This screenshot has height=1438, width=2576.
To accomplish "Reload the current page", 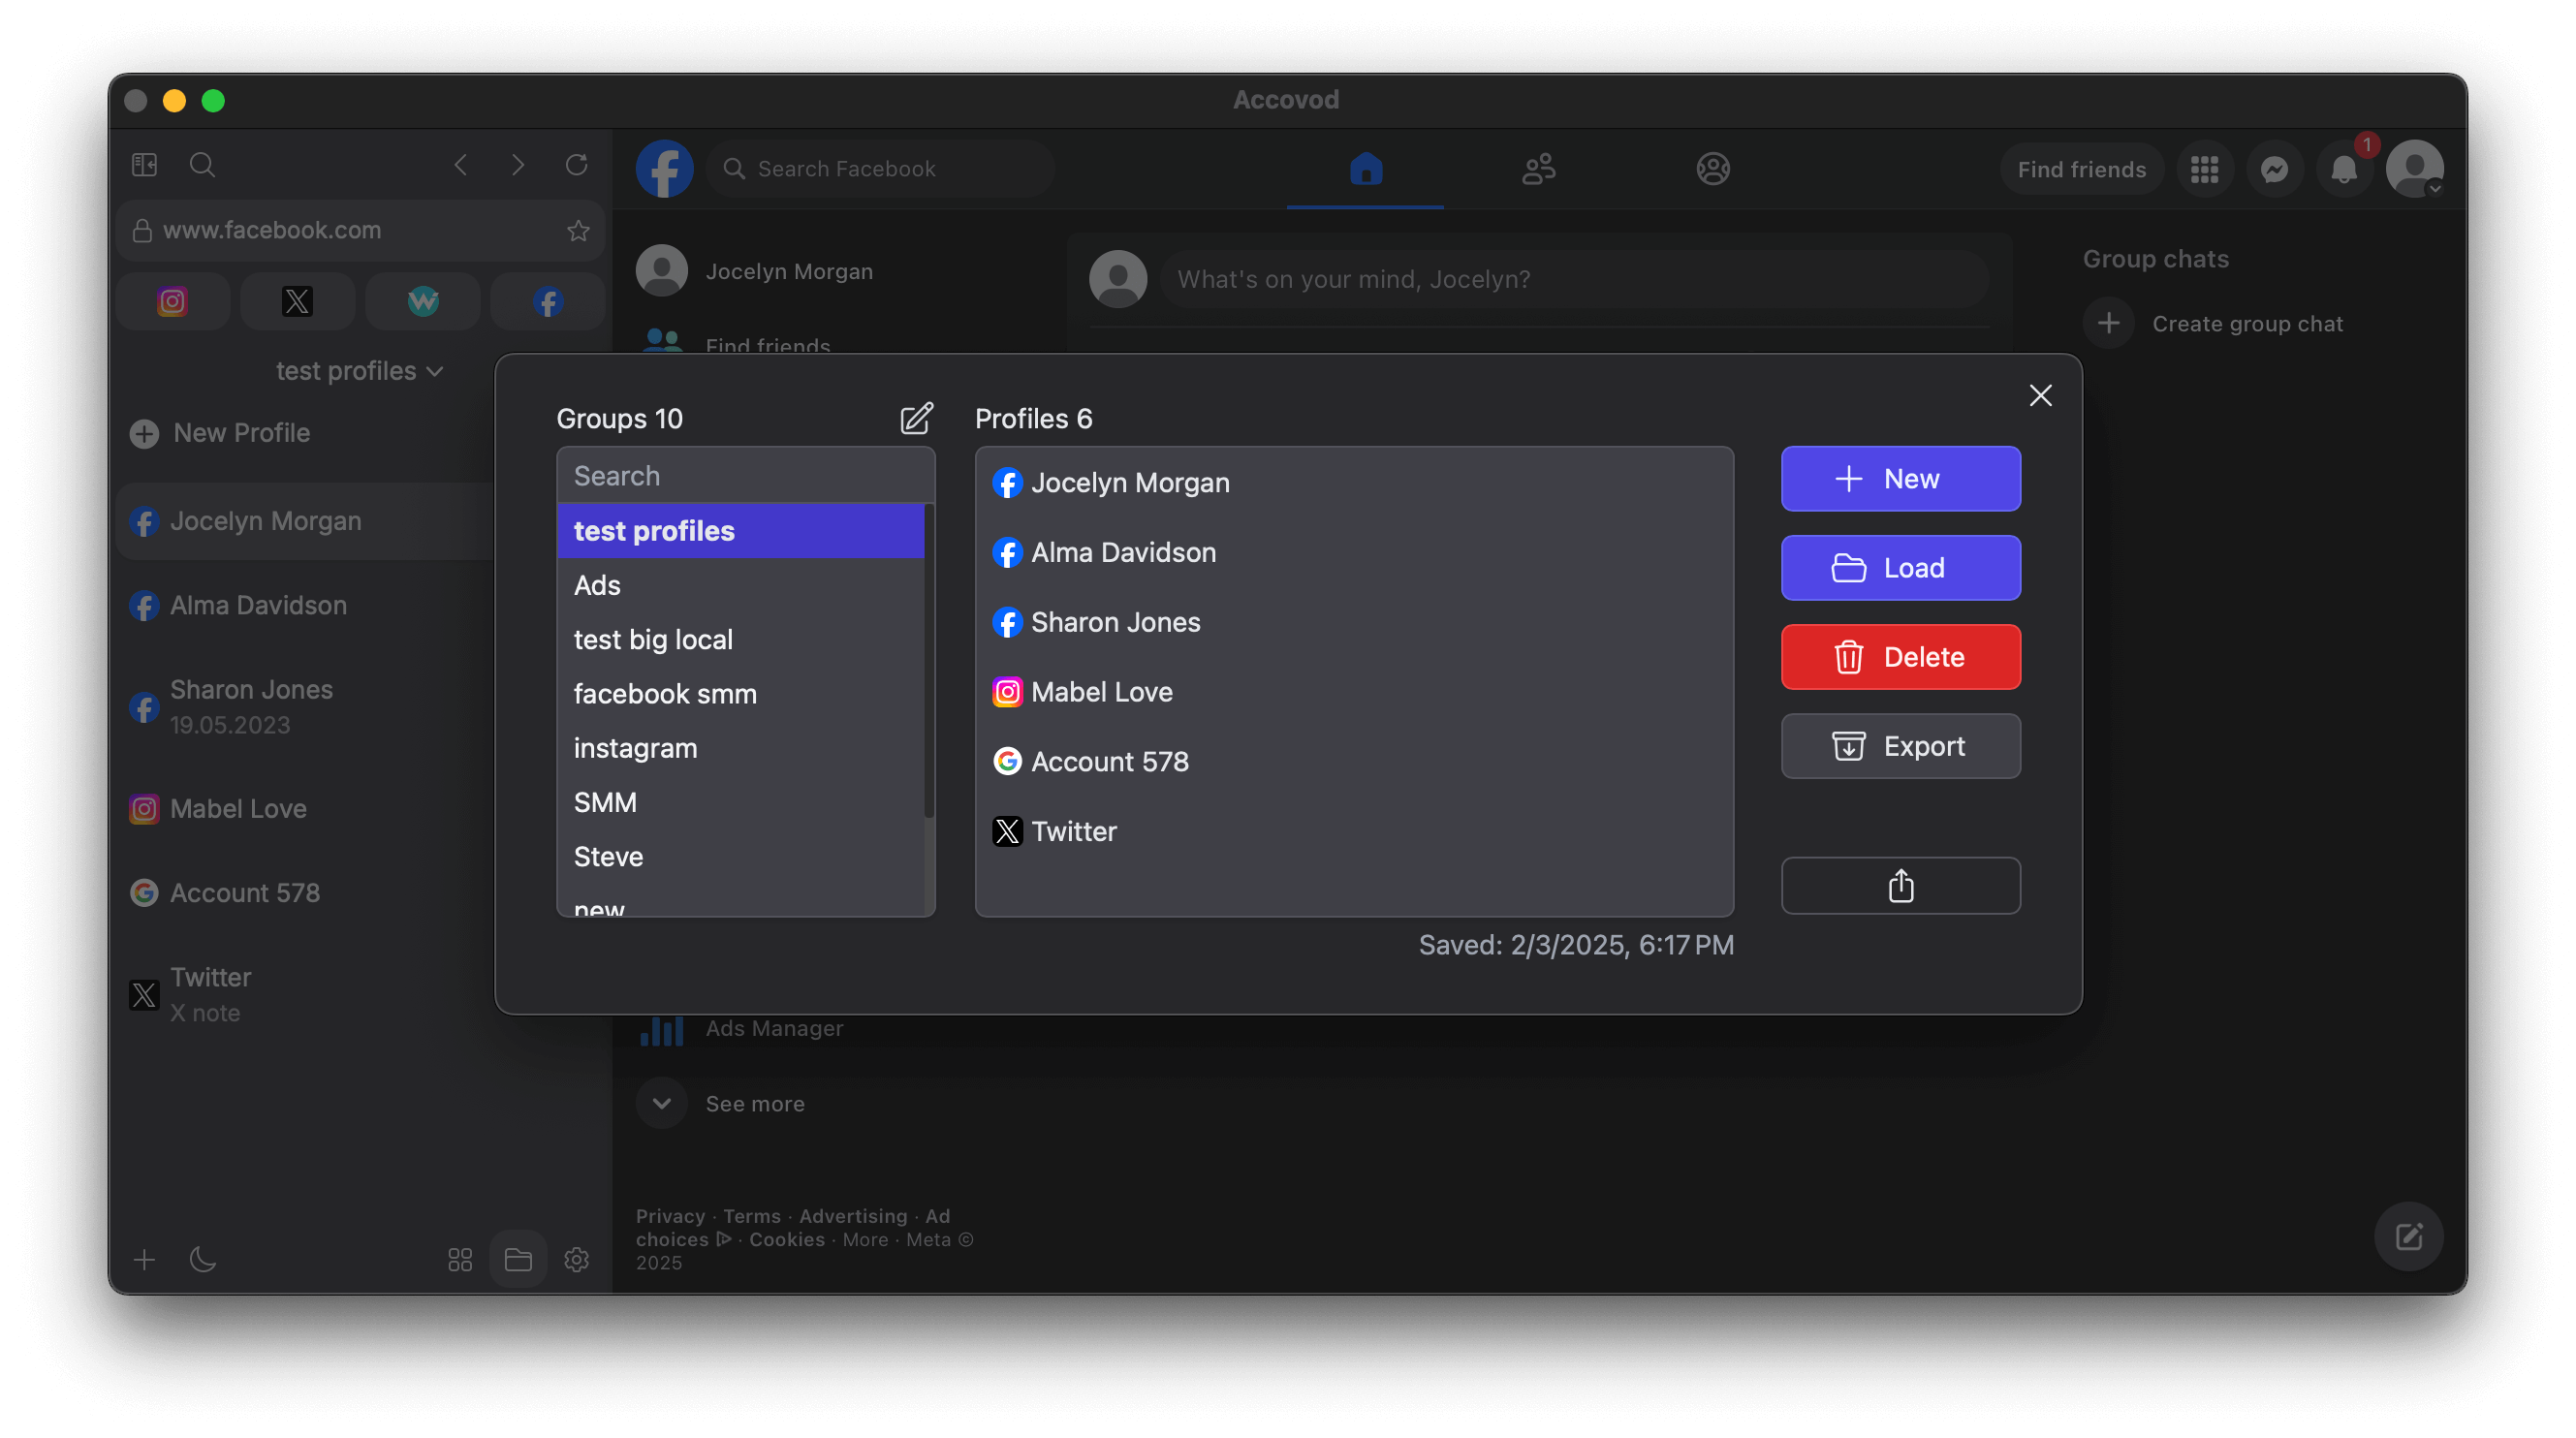I will tap(576, 165).
